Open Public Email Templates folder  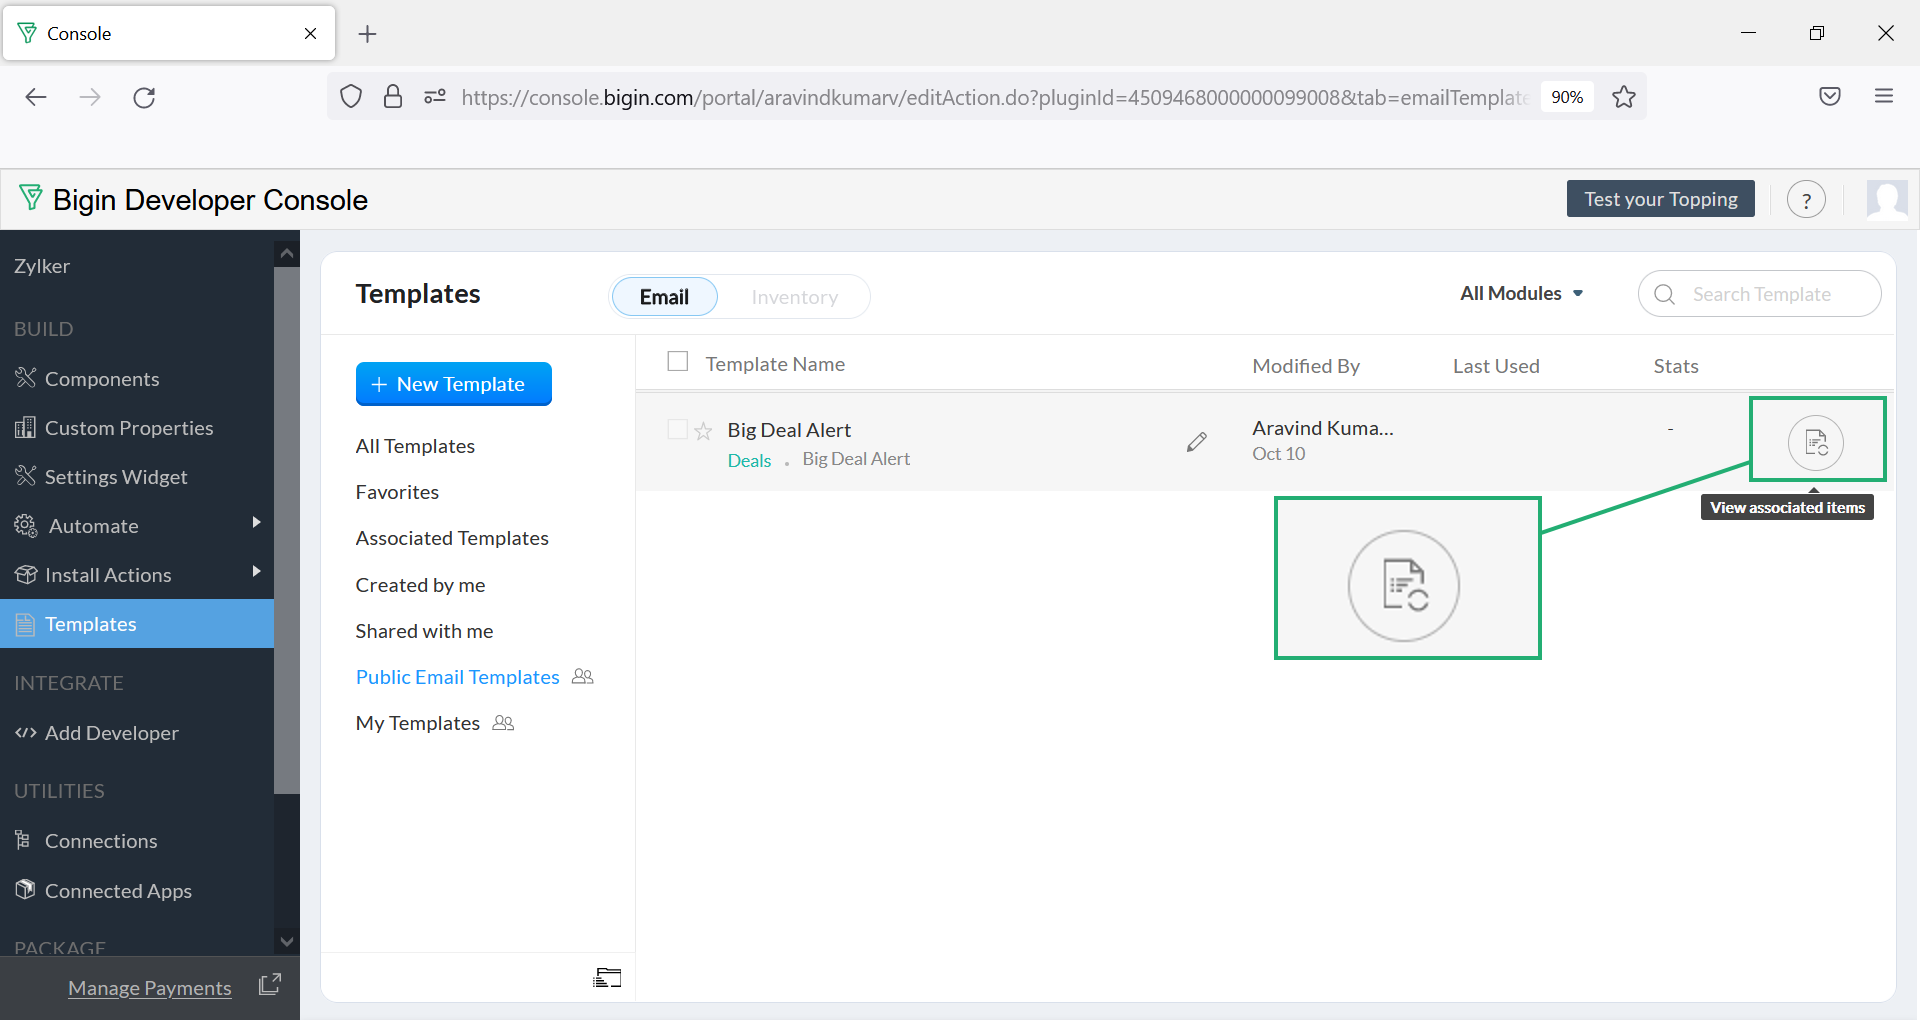coord(457,677)
